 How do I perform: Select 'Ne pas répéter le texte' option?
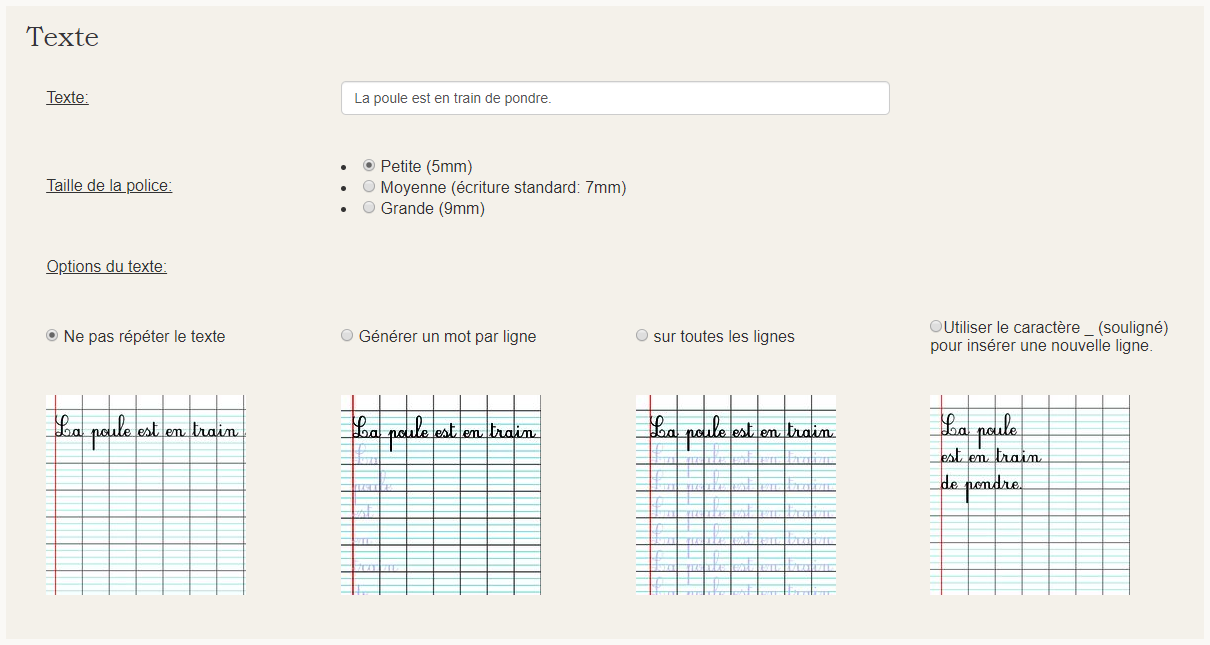click(52, 335)
